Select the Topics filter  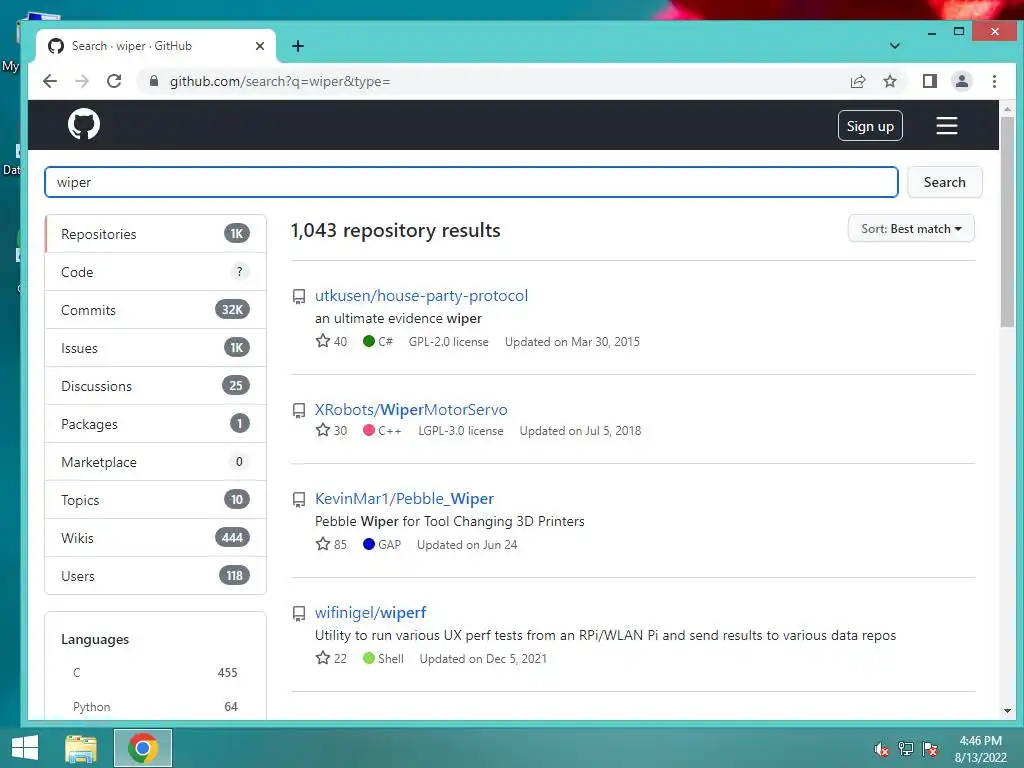tap(155, 500)
